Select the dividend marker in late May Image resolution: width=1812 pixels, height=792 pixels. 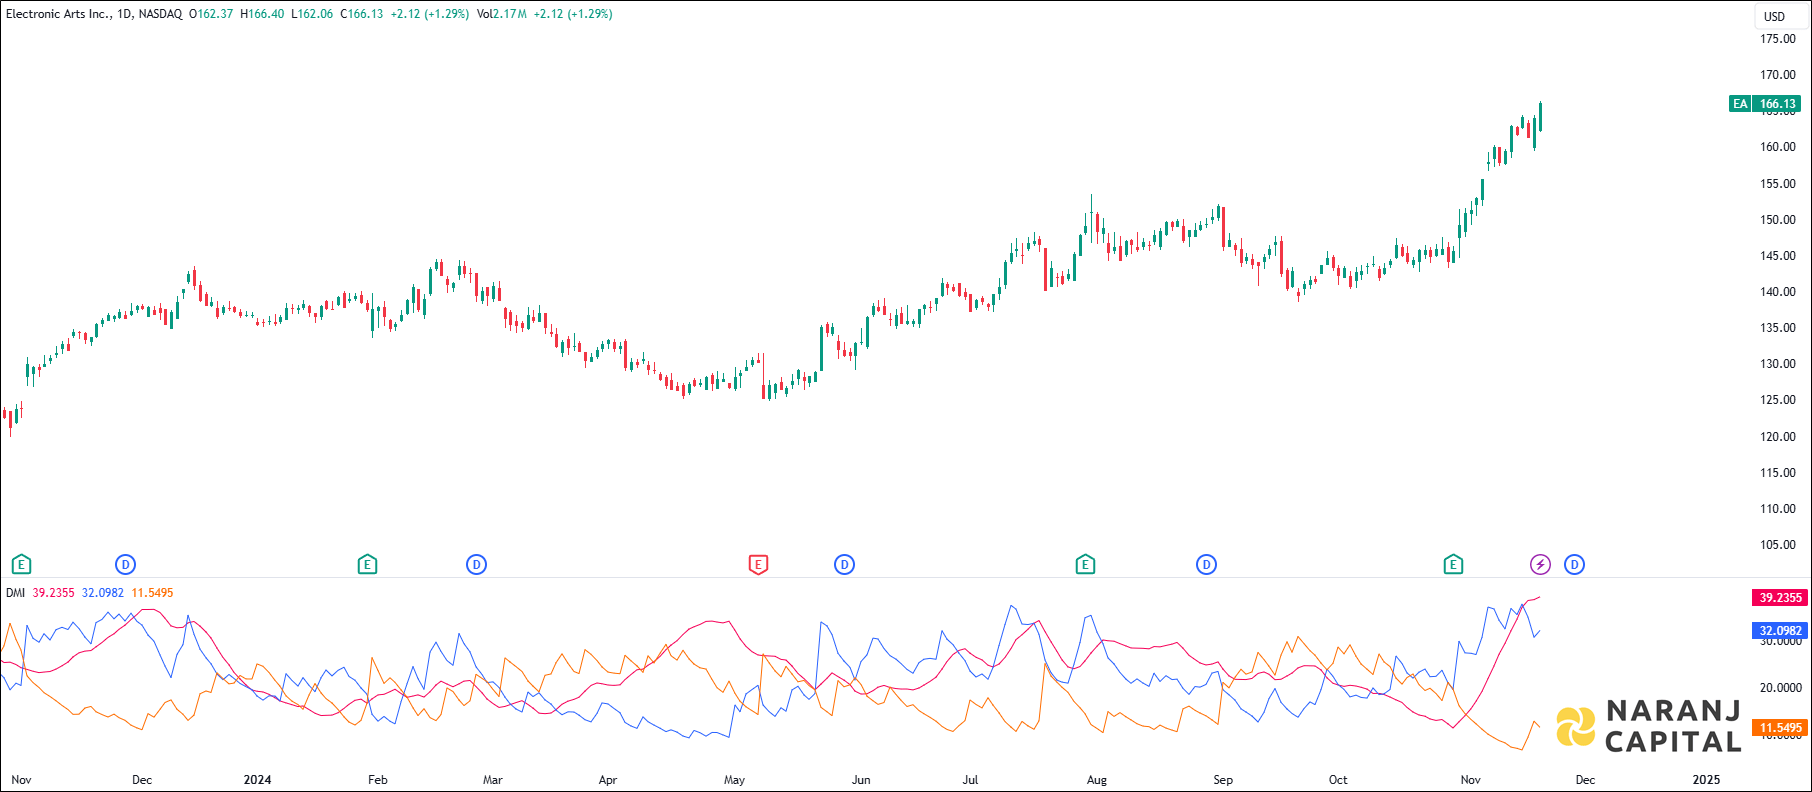tap(844, 565)
